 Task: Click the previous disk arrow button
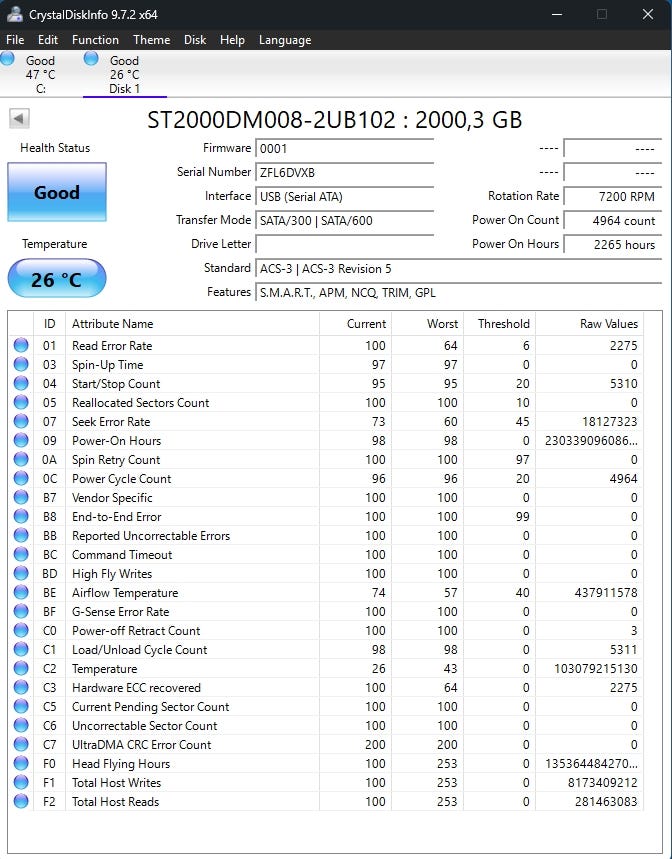pos(19,118)
